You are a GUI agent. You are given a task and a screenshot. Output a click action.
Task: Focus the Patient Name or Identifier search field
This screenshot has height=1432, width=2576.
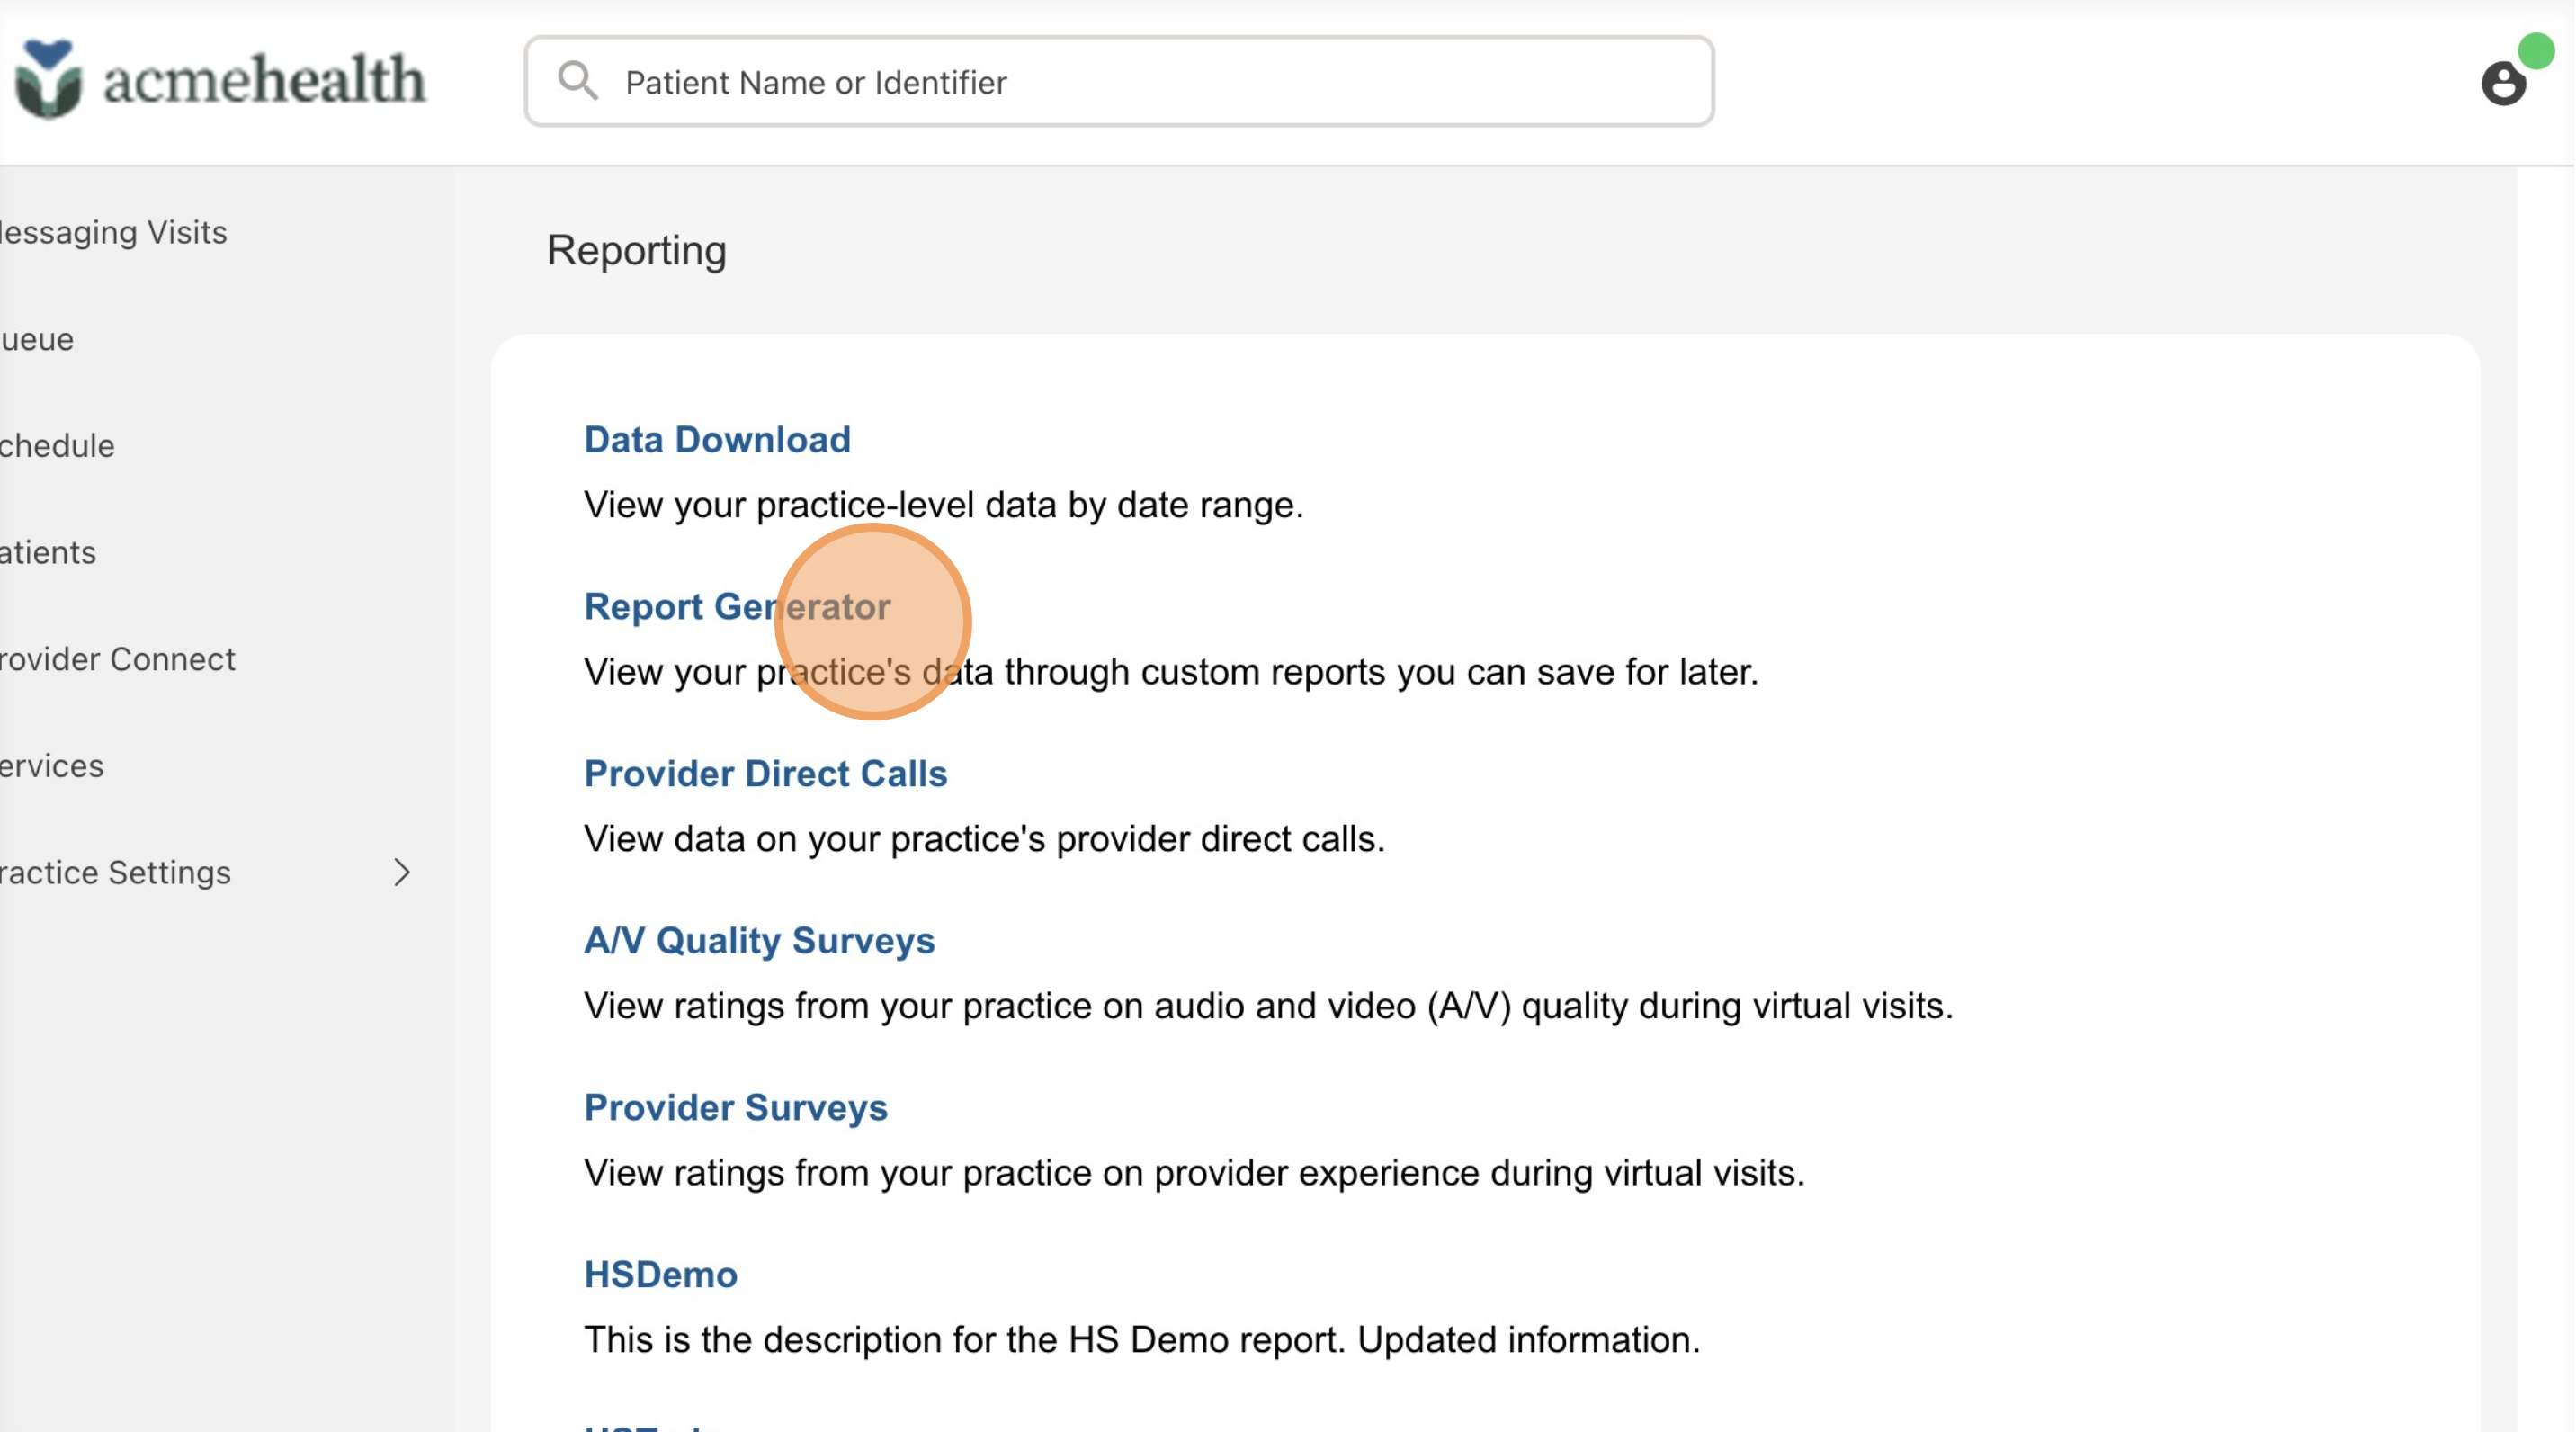1119,82
